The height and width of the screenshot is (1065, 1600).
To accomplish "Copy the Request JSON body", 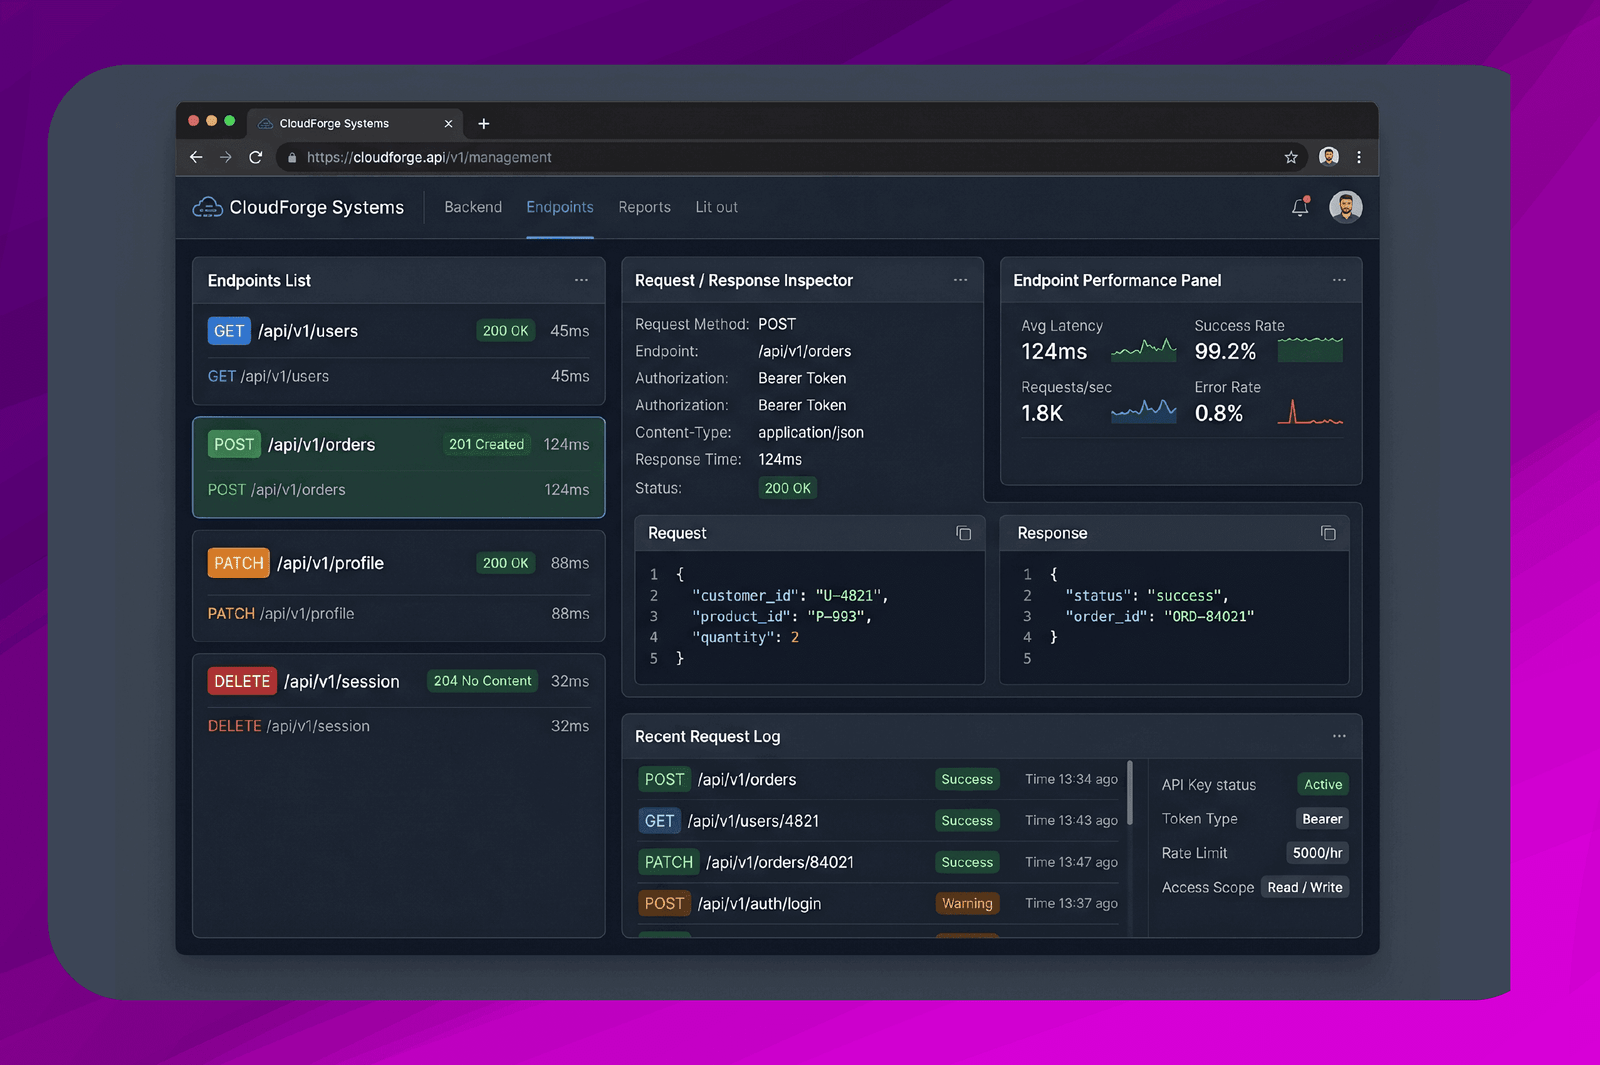I will point(963,533).
